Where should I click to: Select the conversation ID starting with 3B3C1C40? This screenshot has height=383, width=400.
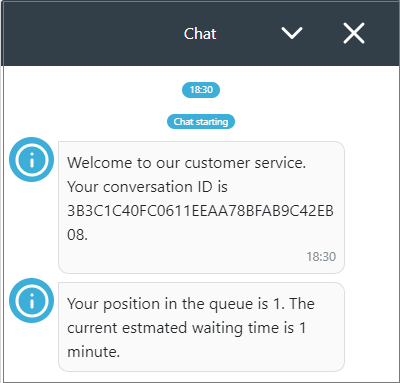(200, 211)
